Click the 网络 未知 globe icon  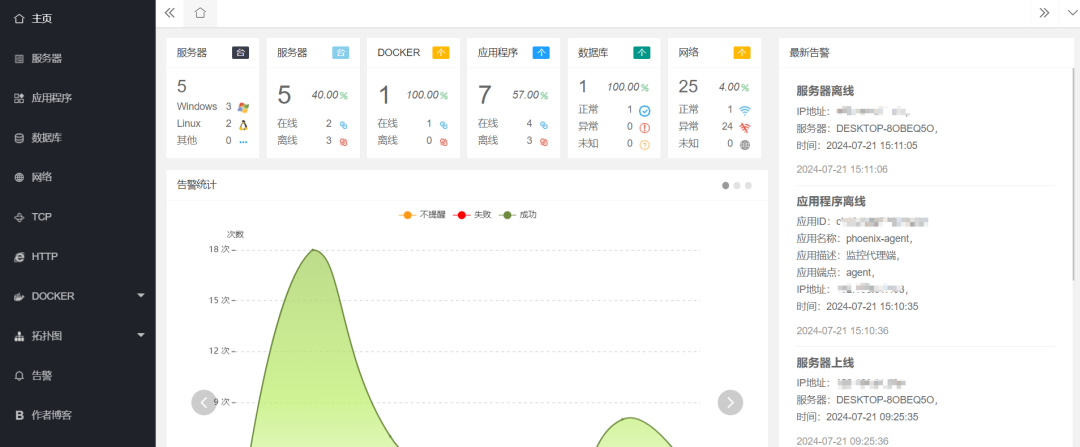[x=745, y=145]
